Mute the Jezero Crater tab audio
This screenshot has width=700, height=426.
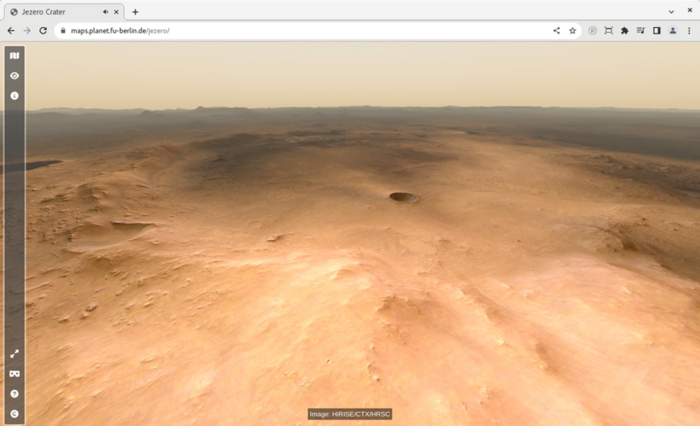coord(106,12)
